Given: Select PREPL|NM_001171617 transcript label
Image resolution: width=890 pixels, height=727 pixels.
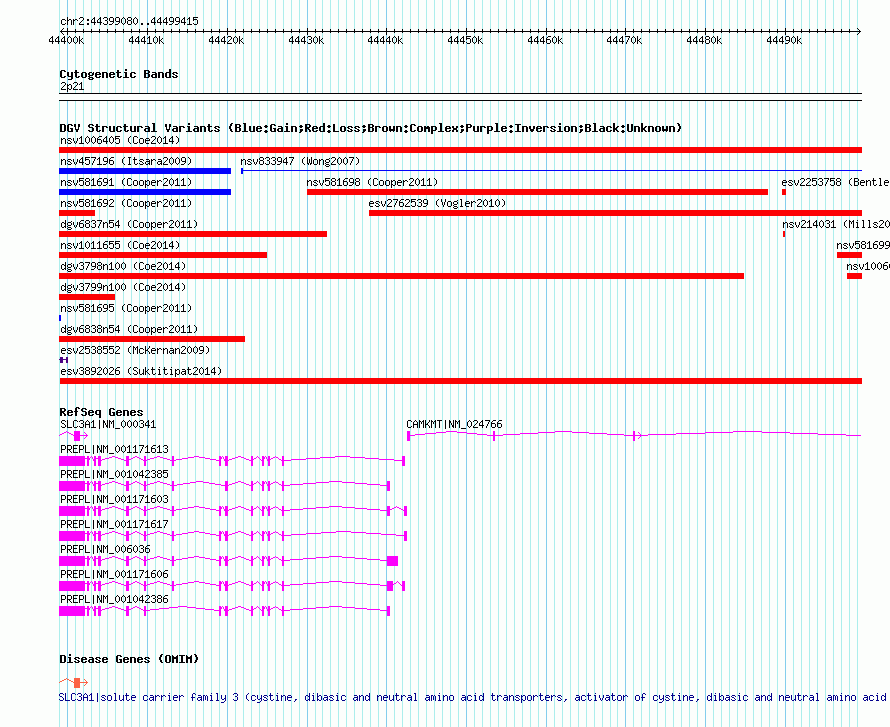Looking at the screenshot, I should point(114,524).
